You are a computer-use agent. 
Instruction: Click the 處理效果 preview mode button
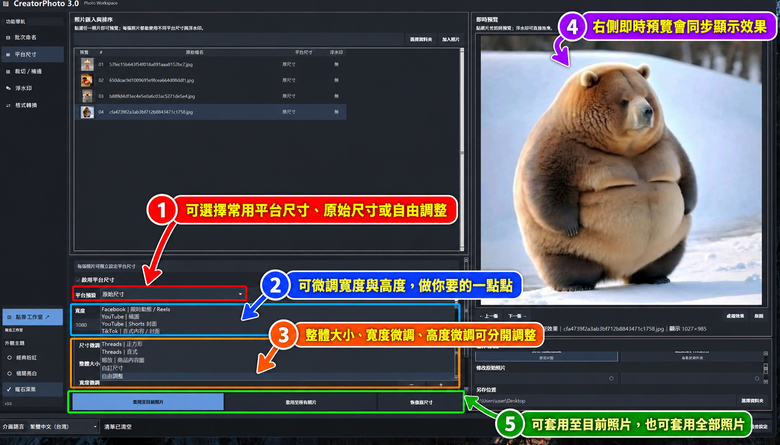(735, 316)
